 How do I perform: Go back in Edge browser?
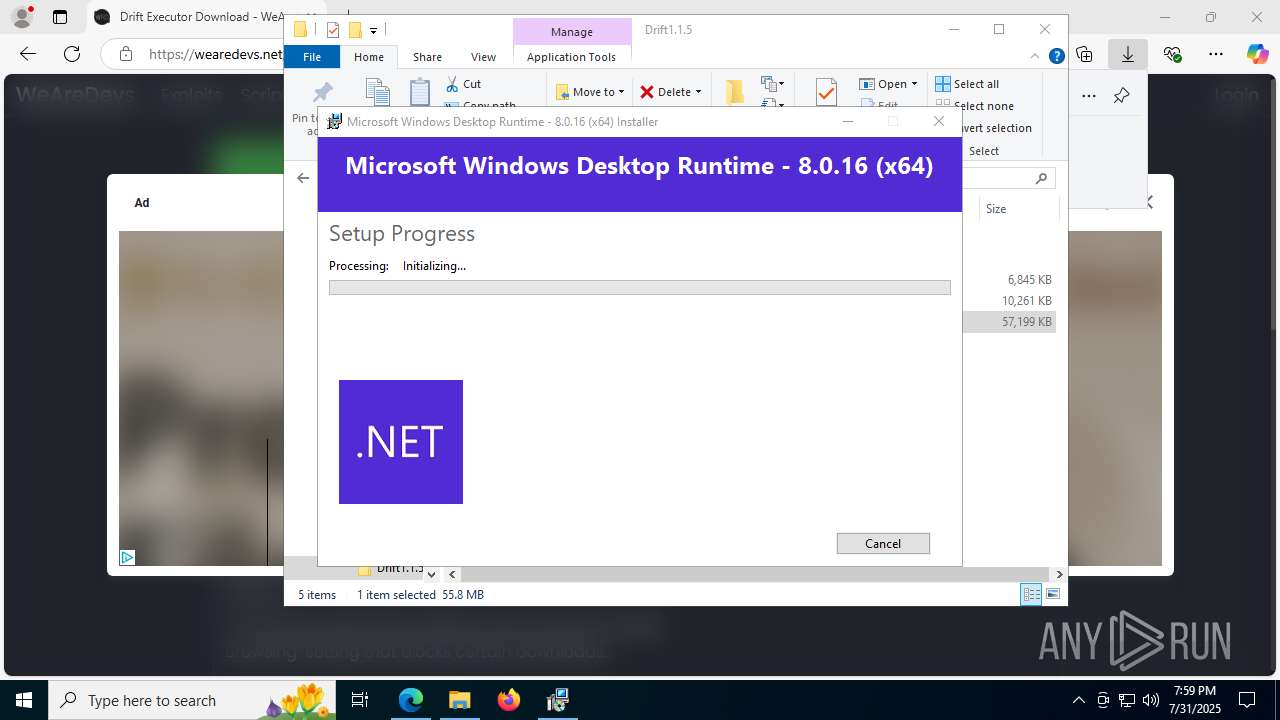pyautogui.click(x=28, y=54)
